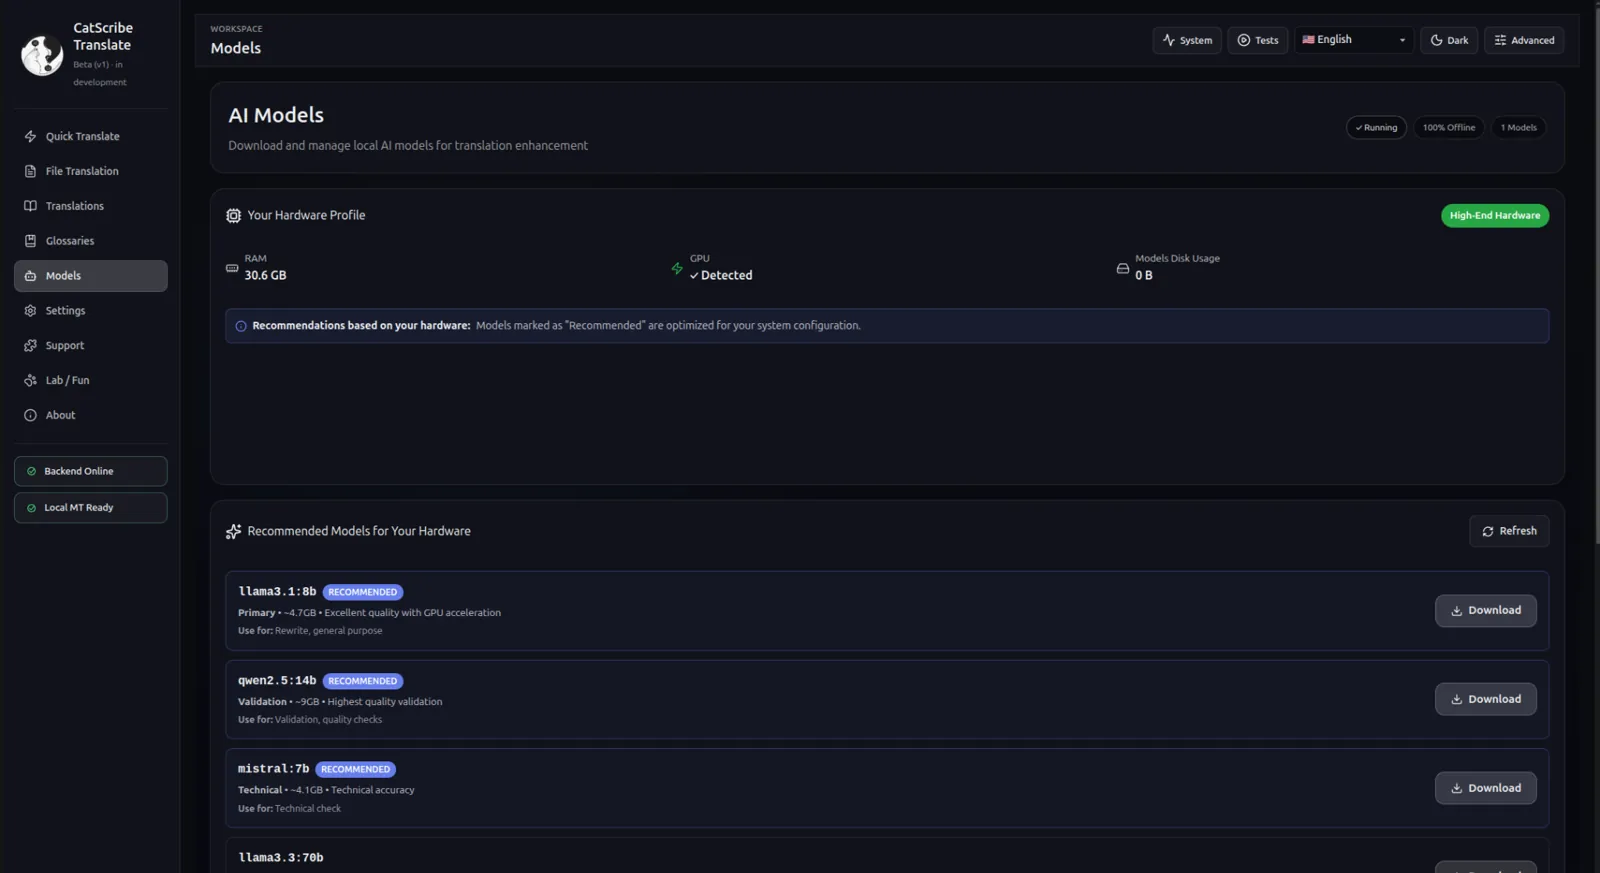The width and height of the screenshot is (1600, 873).
Task: Open the System panel from the top bar
Action: coord(1186,41)
